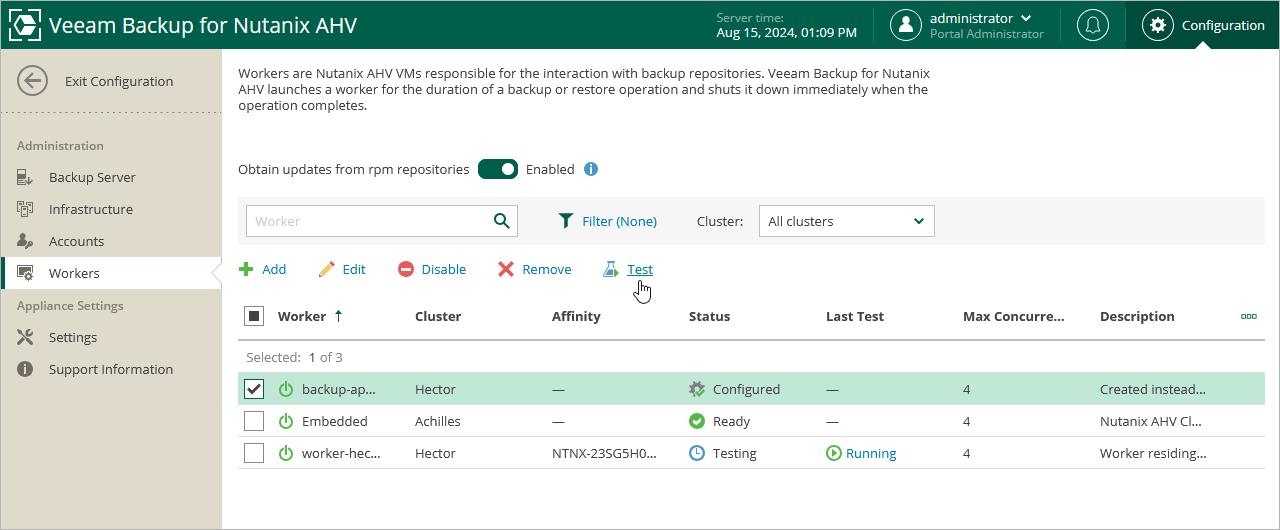Screen dimensions: 1280x530
Task: Sort by the Status column header
Action: pos(709,316)
